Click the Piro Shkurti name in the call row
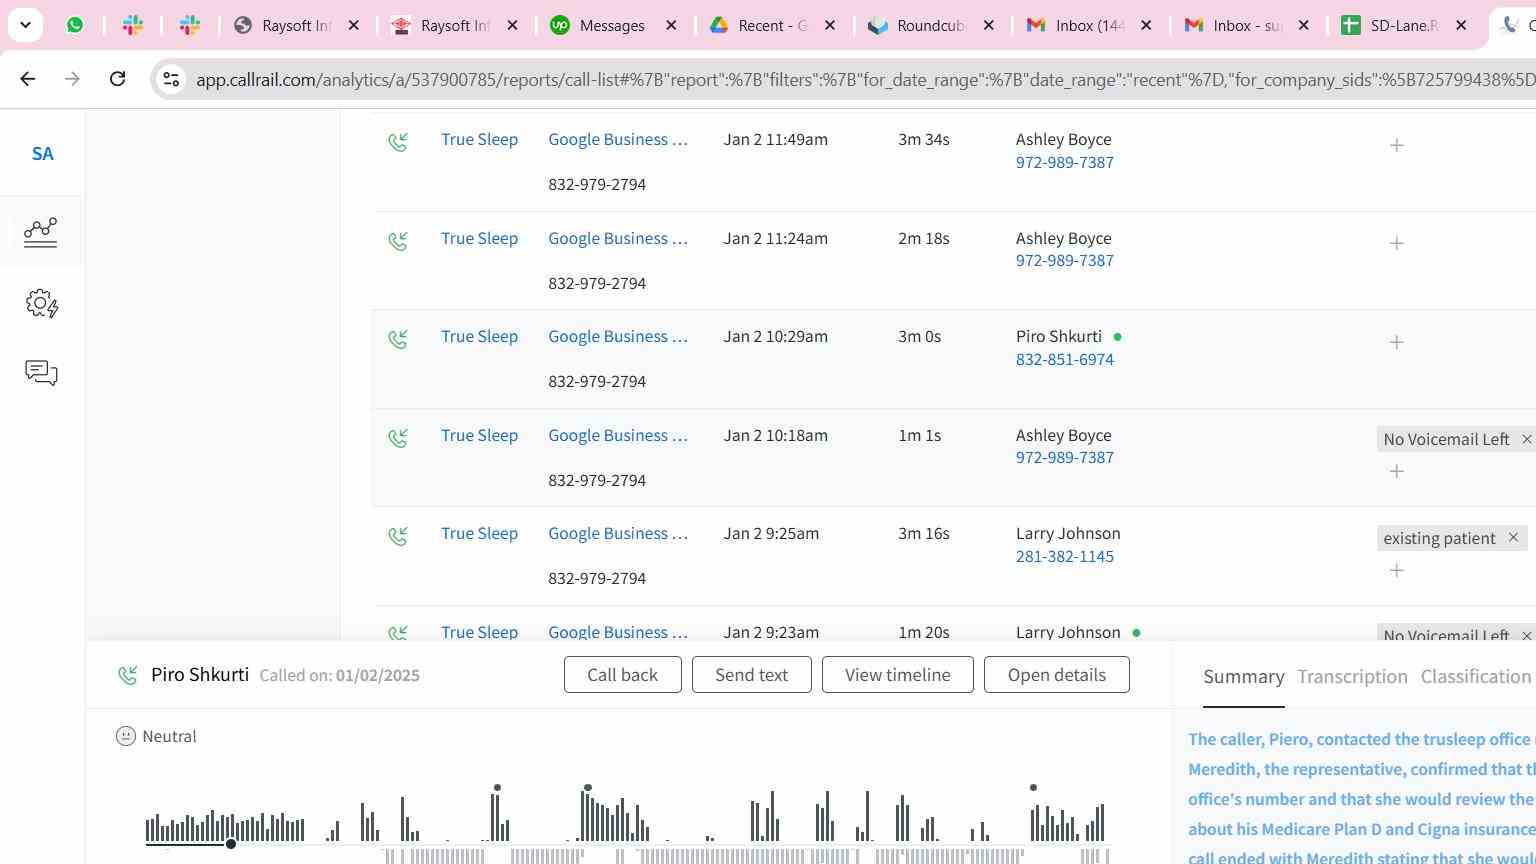The image size is (1536, 864). [x=1058, y=337]
